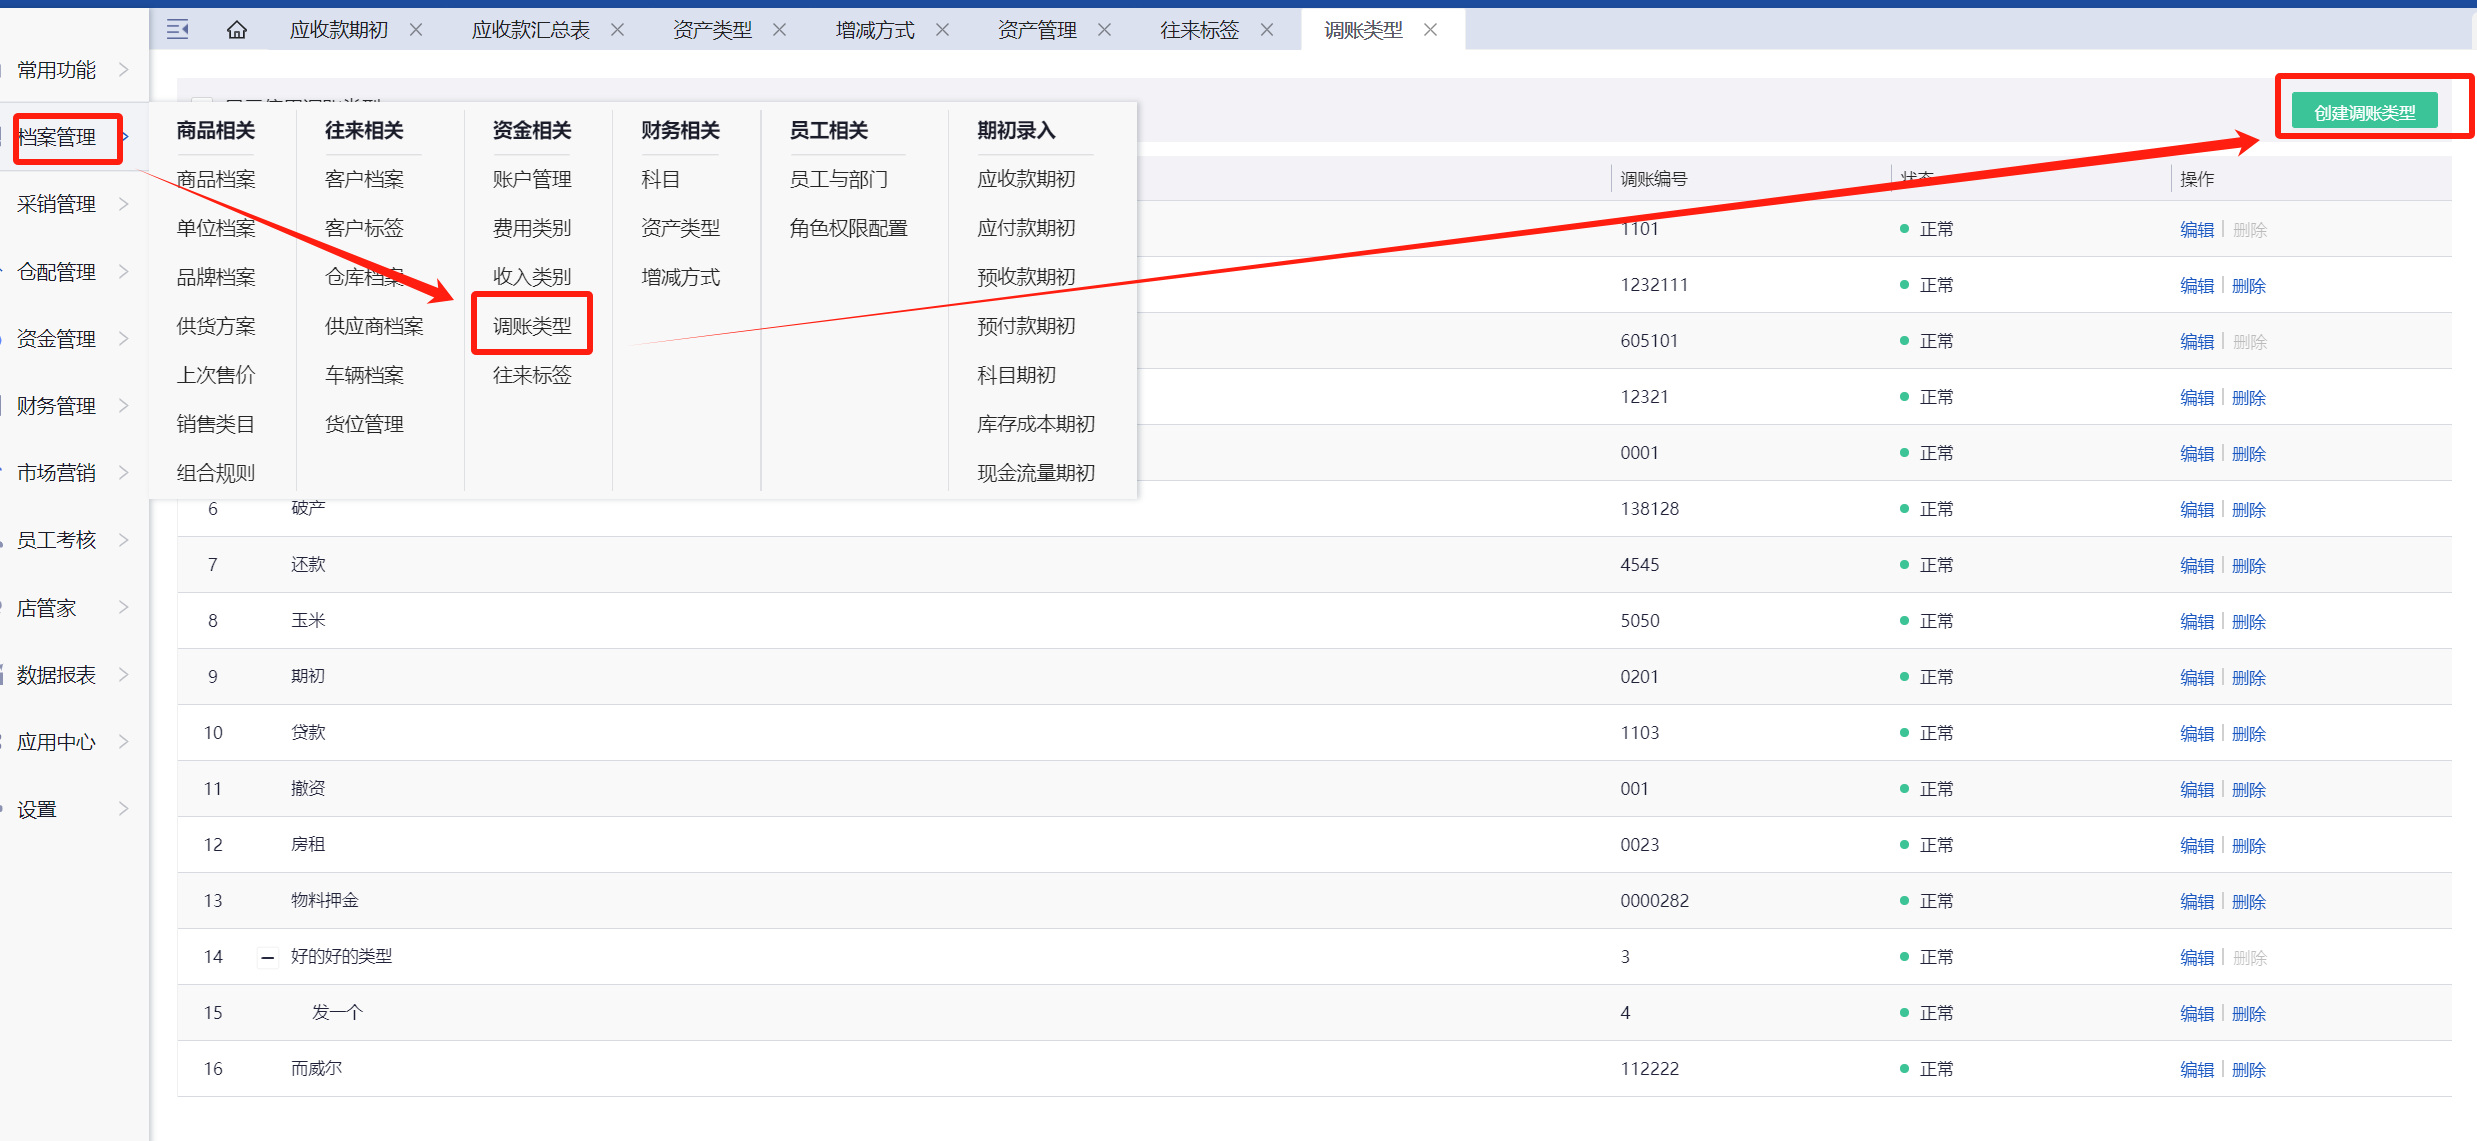Close the 应收款汇总表 tab
Viewport: 2477px width, 1141px height.
coord(618,30)
